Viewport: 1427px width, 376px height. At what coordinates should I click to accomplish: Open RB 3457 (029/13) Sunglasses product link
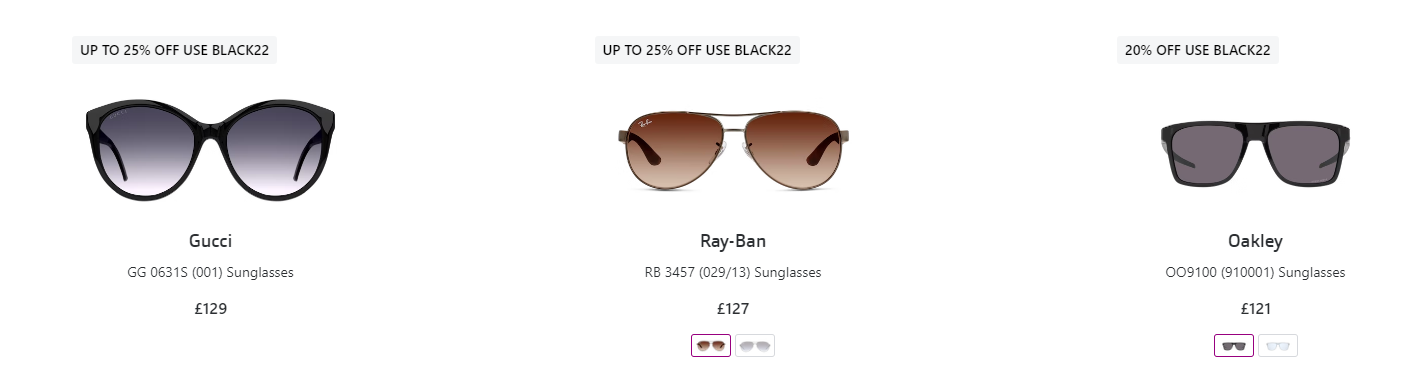click(x=733, y=272)
